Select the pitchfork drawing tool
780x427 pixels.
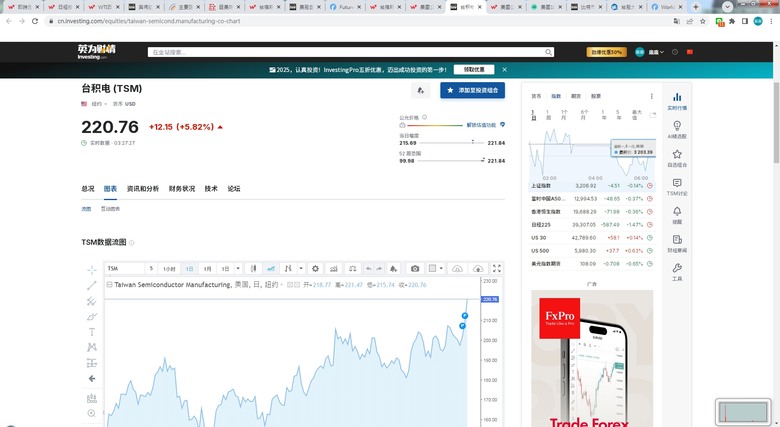92,301
